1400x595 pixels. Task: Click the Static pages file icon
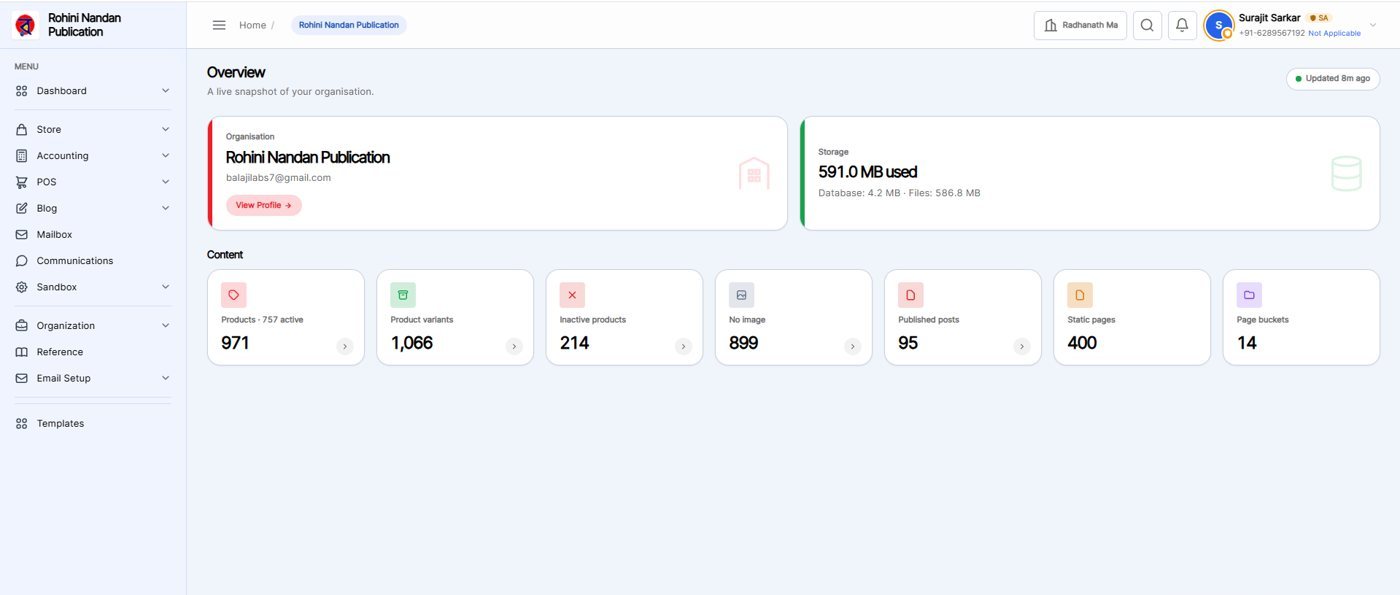coord(1080,295)
